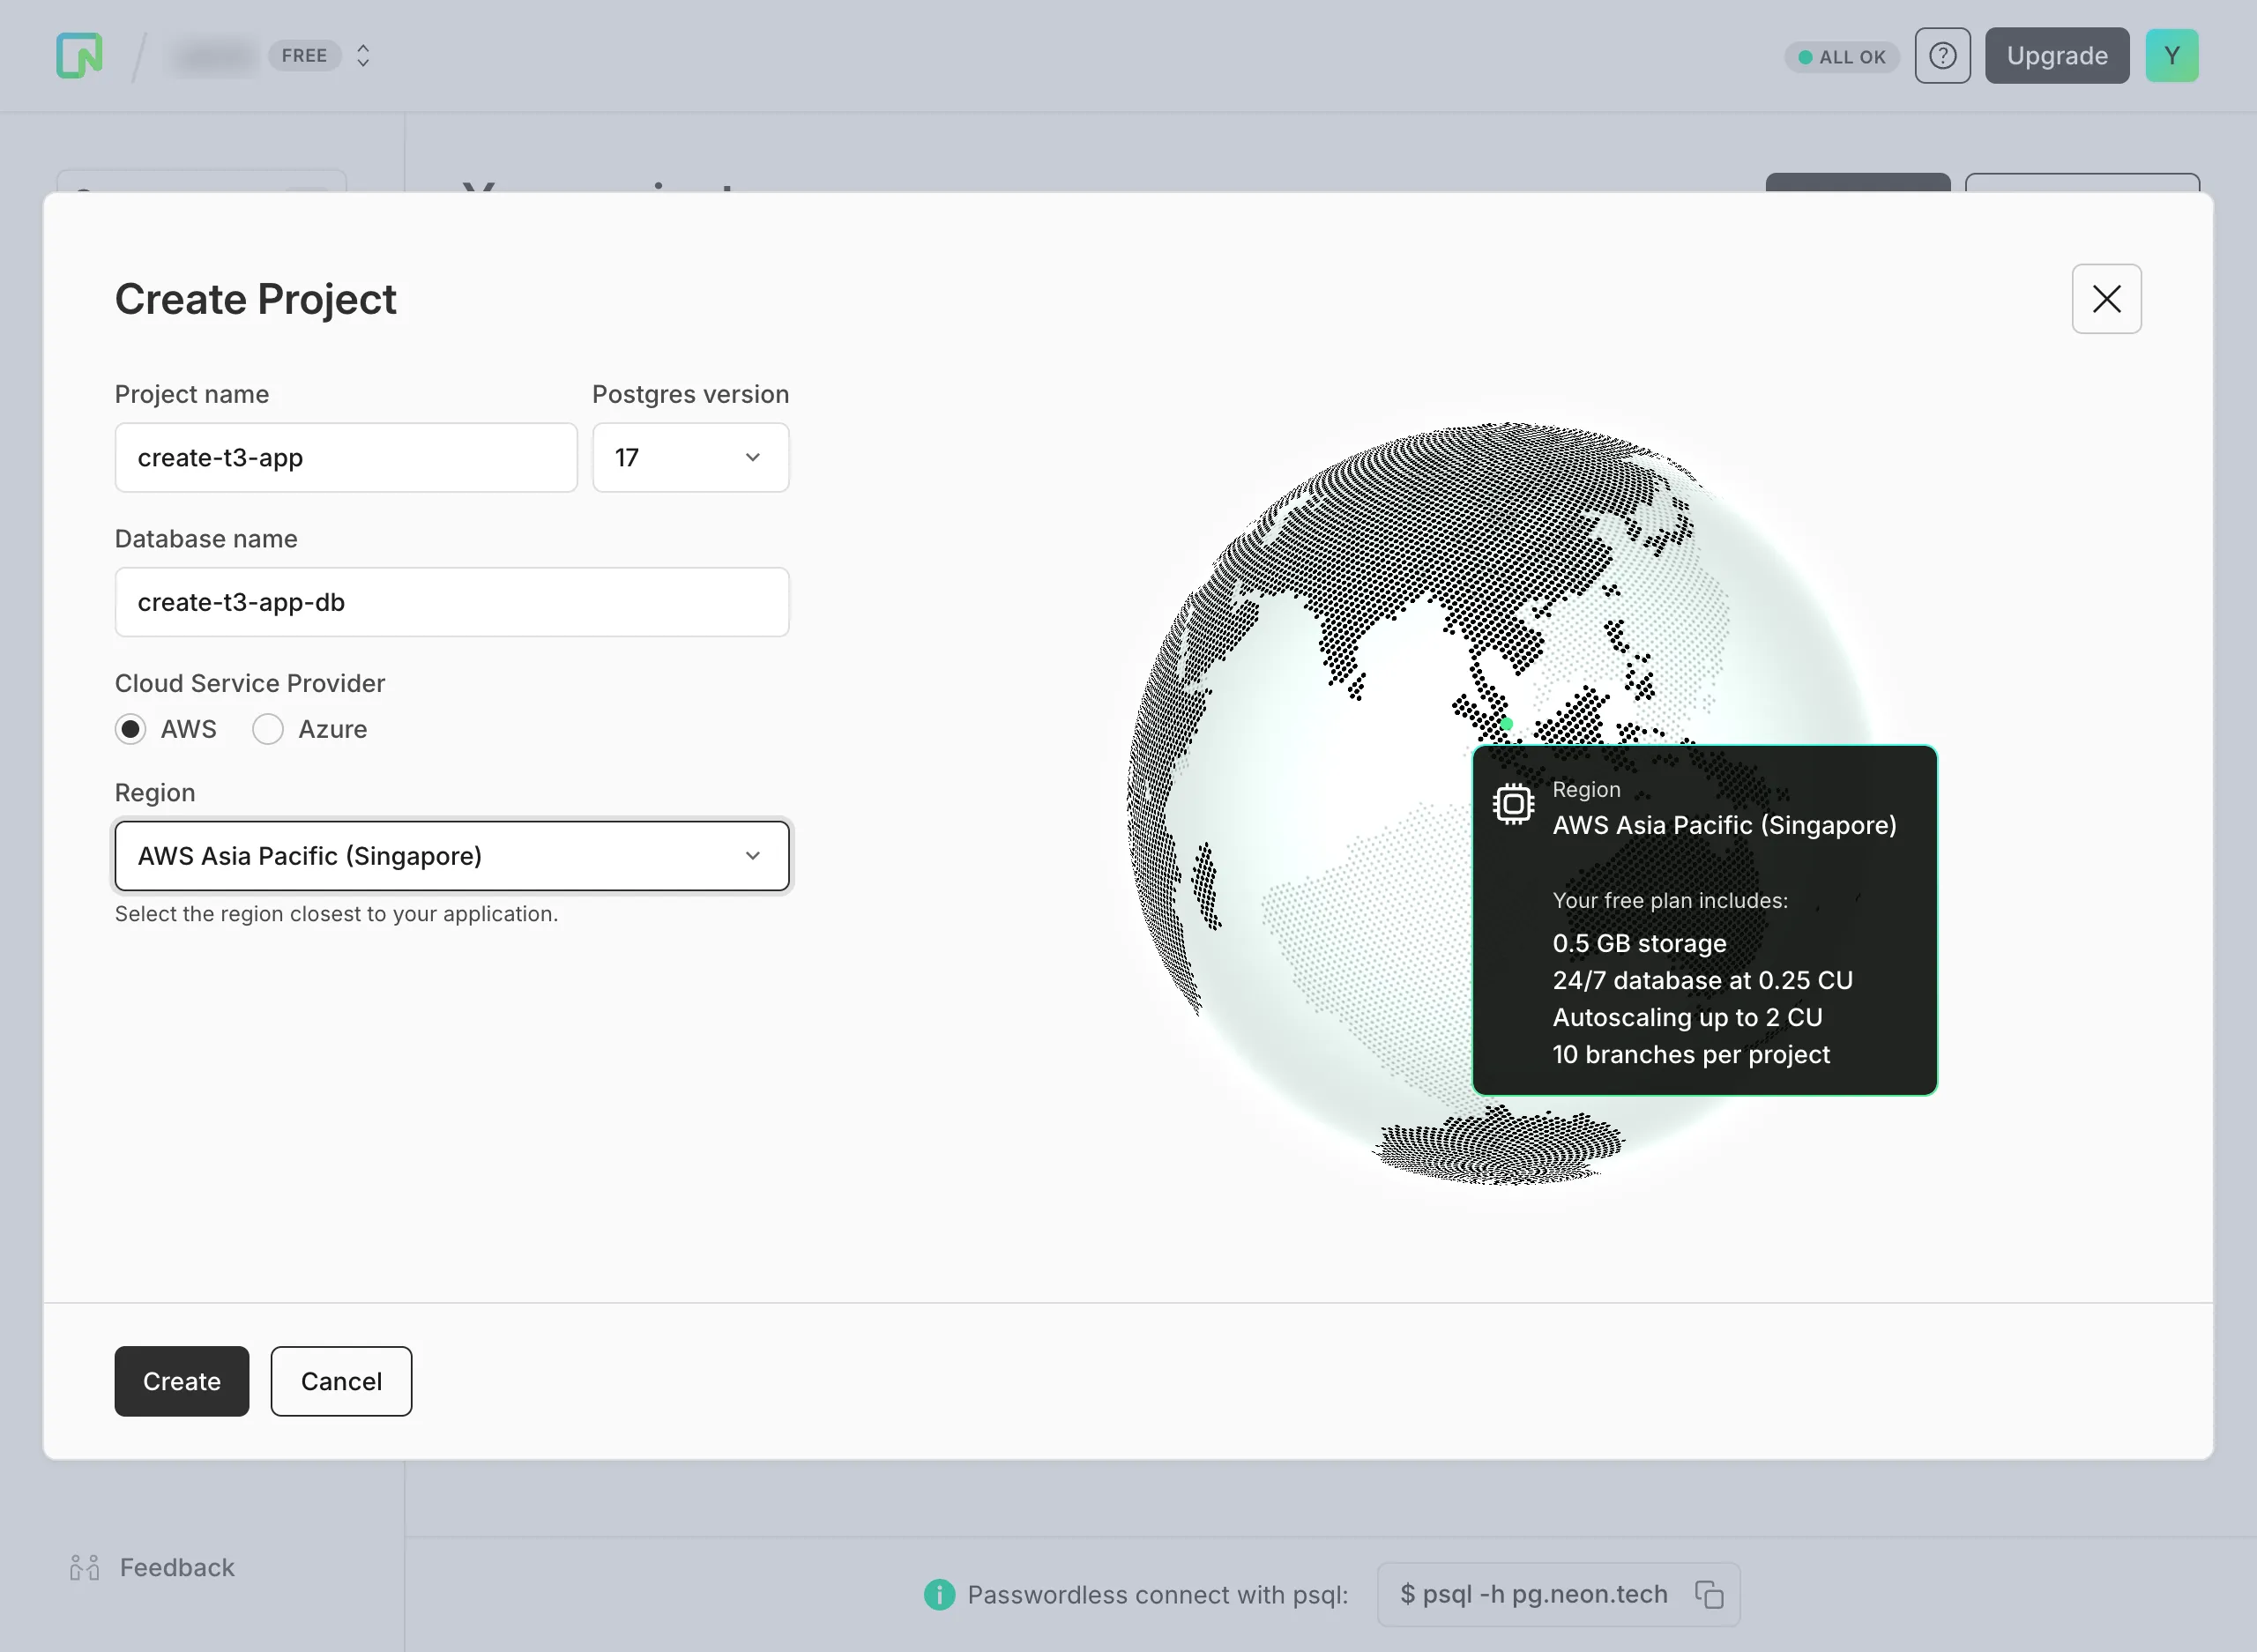2257x1652 pixels.
Task: Focus the Database name input field
Action: tap(452, 602)
